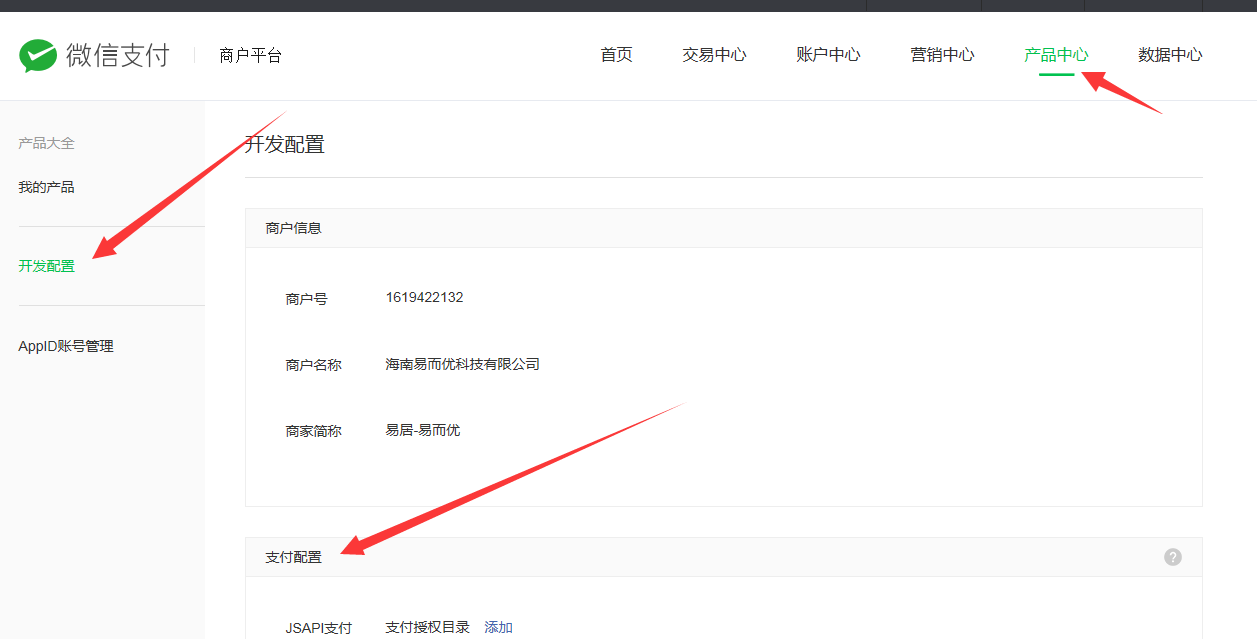The width and height of the screenshot is (1257, 639).
Task: Open AppID账号管理 from the sidebar
Action: coord(65,345)
